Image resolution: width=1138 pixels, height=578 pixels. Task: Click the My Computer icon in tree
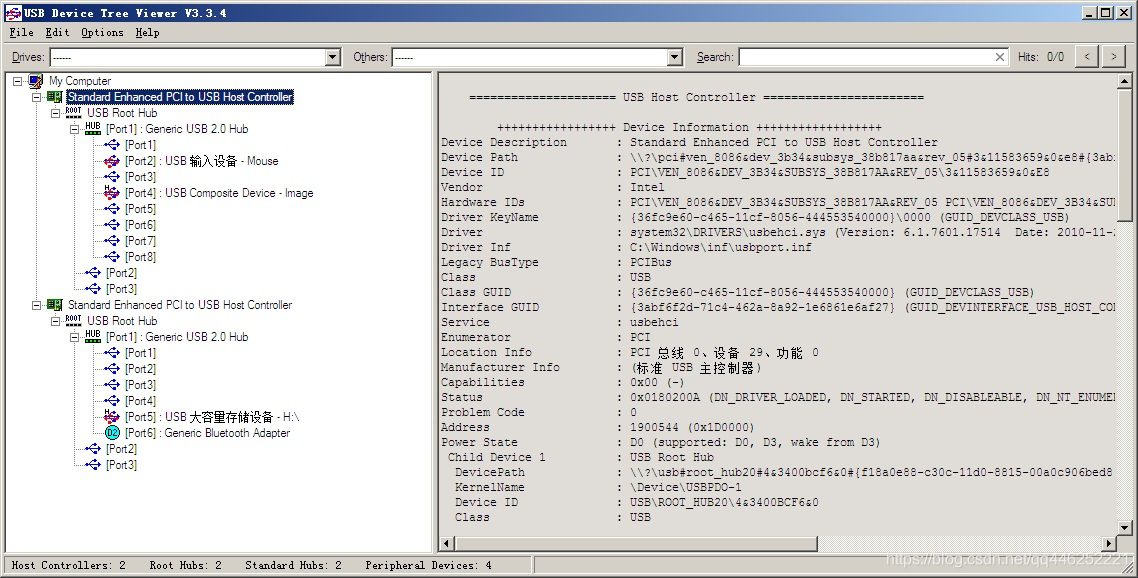pos(36,81)
